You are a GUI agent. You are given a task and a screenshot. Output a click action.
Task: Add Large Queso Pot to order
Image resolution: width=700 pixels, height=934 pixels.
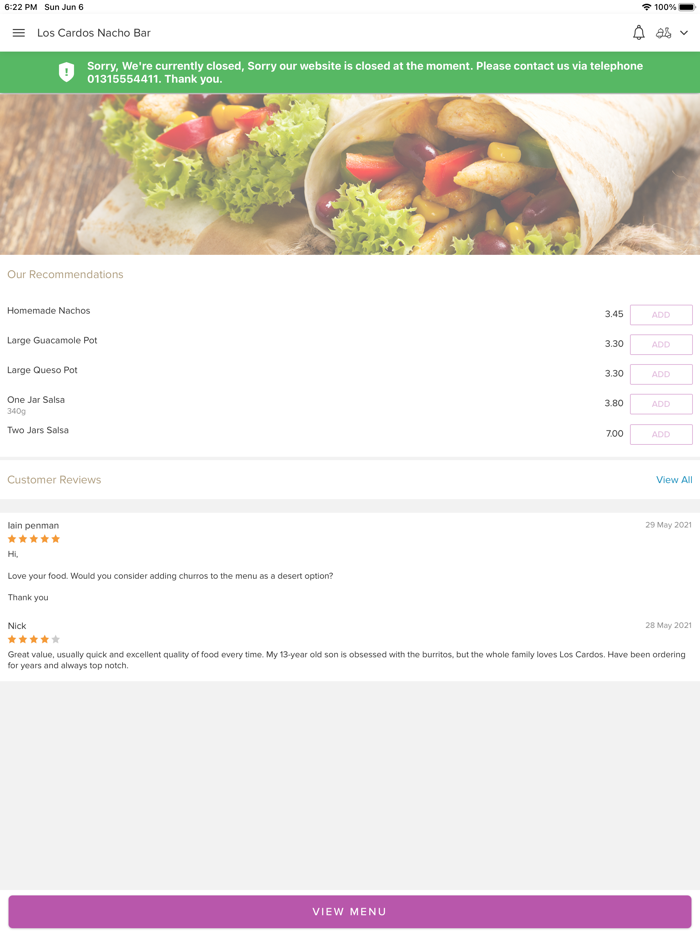[x=661, y=374]
